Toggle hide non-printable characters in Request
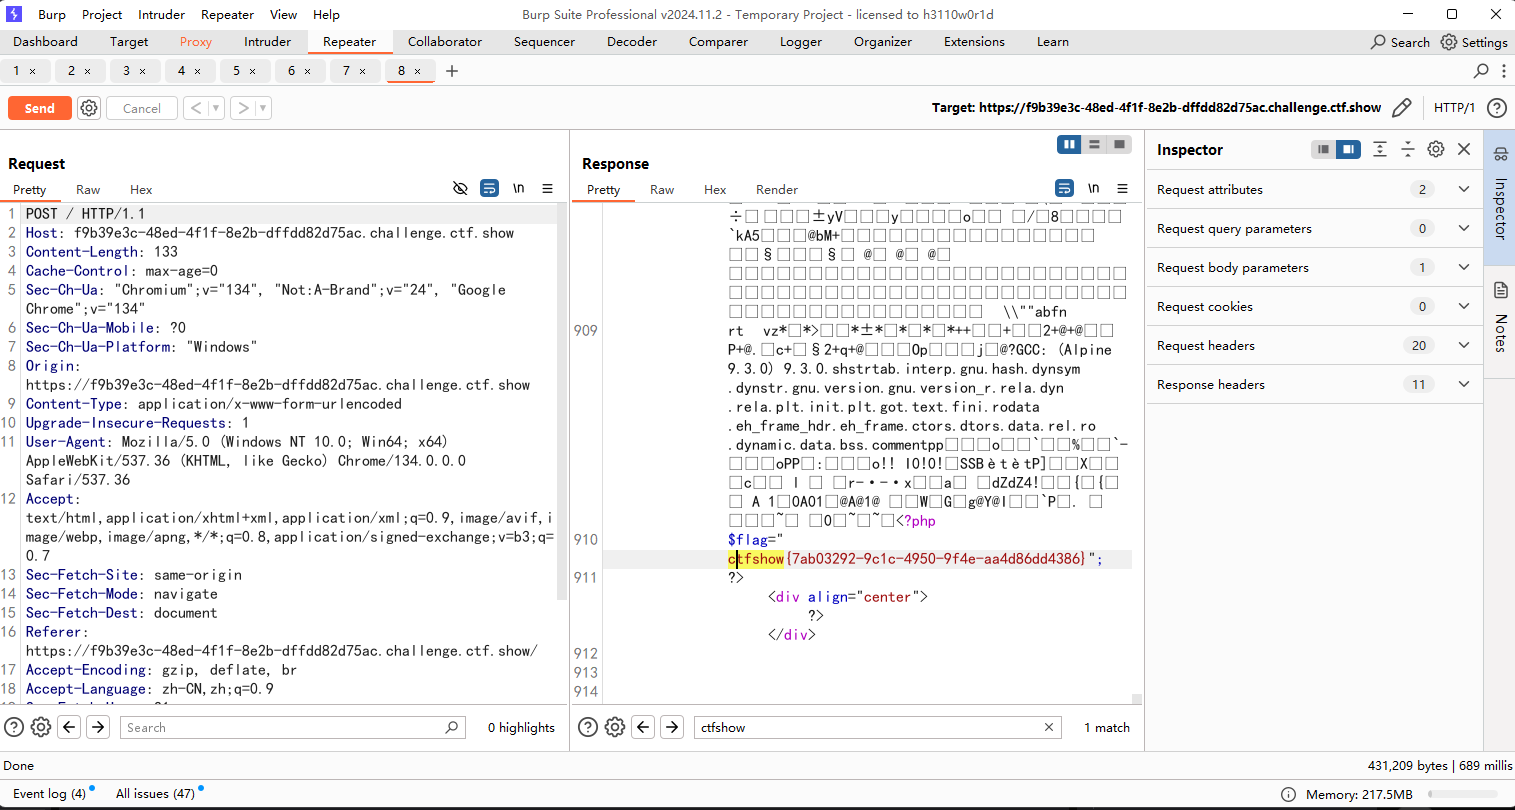1515x810 pixels. [460, 188]
